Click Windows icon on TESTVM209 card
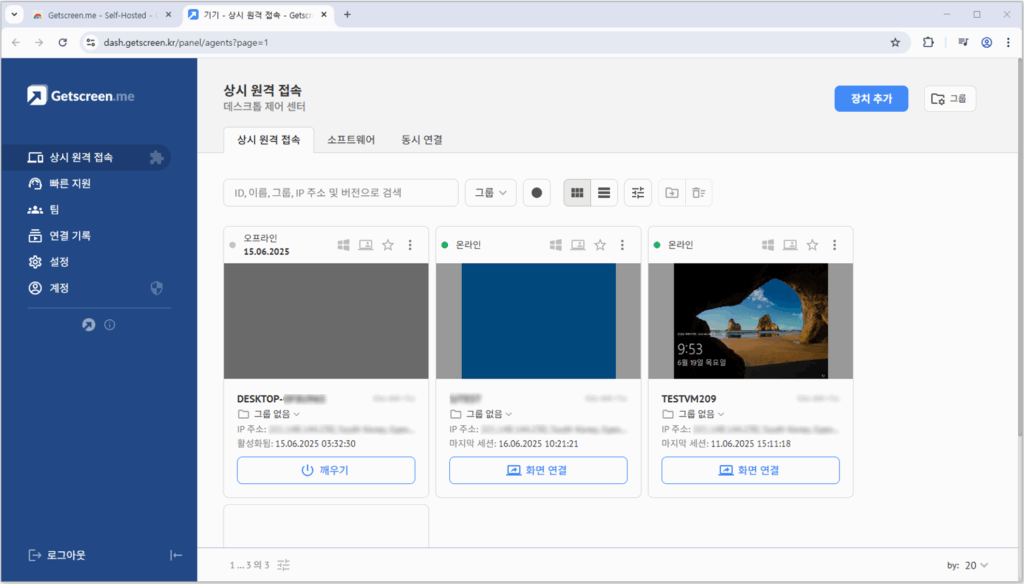The height and width of the screenshot is (584, 1024). [768, 245]
